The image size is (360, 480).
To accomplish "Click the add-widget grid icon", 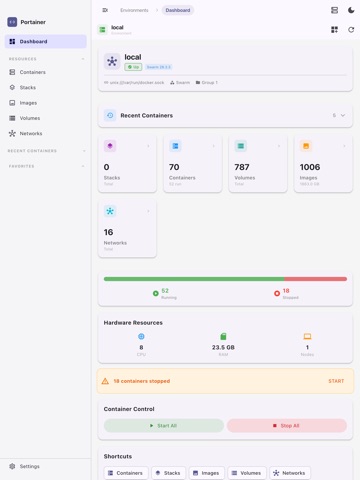I will (x=334, y=30).
